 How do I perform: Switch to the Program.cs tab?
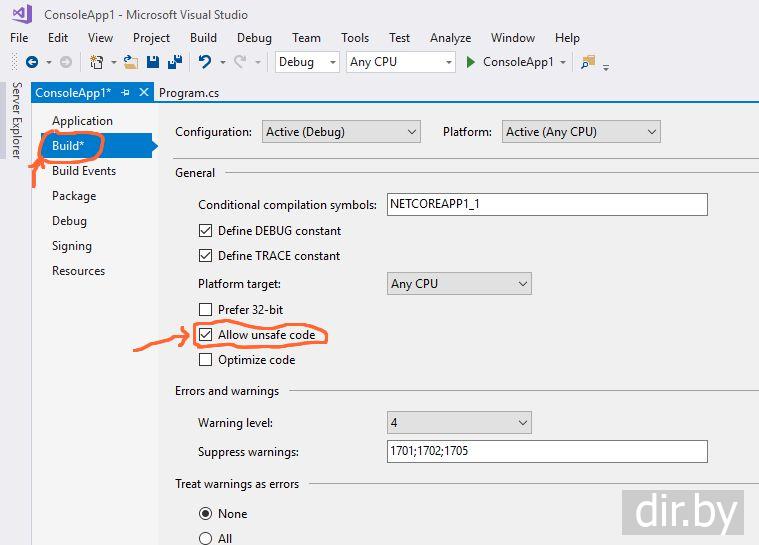tap(189, 92)
